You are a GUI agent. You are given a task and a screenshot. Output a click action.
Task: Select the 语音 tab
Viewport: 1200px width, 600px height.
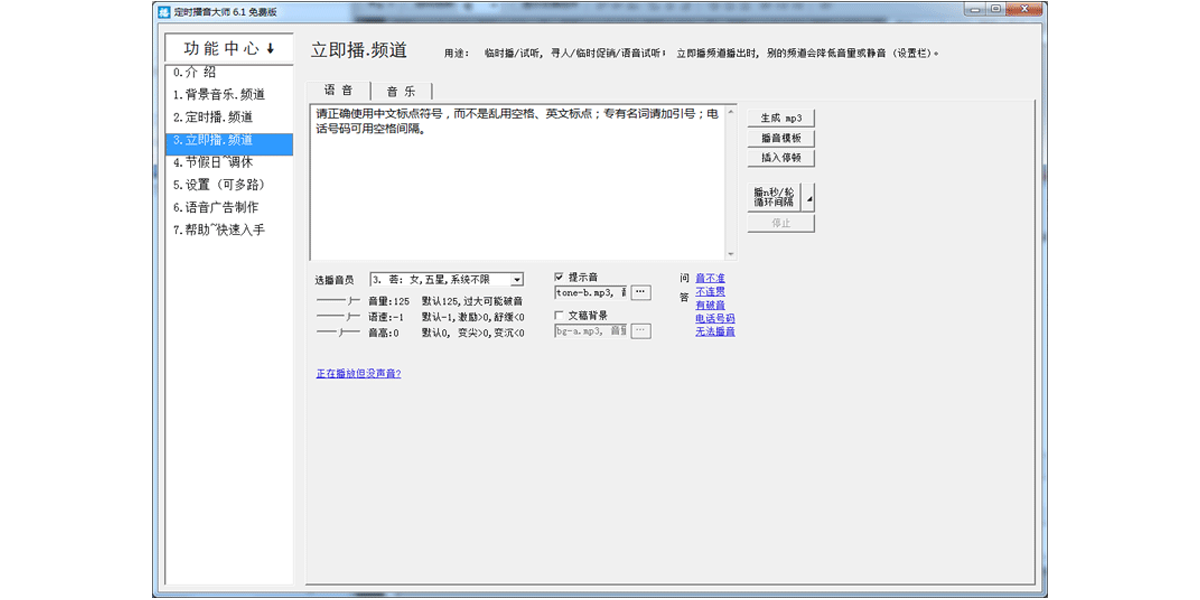pos(340,88)
